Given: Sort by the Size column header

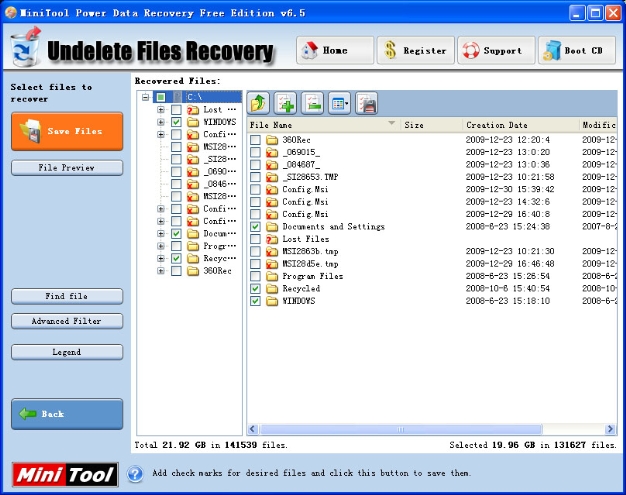Looking at the screenshot, I should click(x=432, y=125).
